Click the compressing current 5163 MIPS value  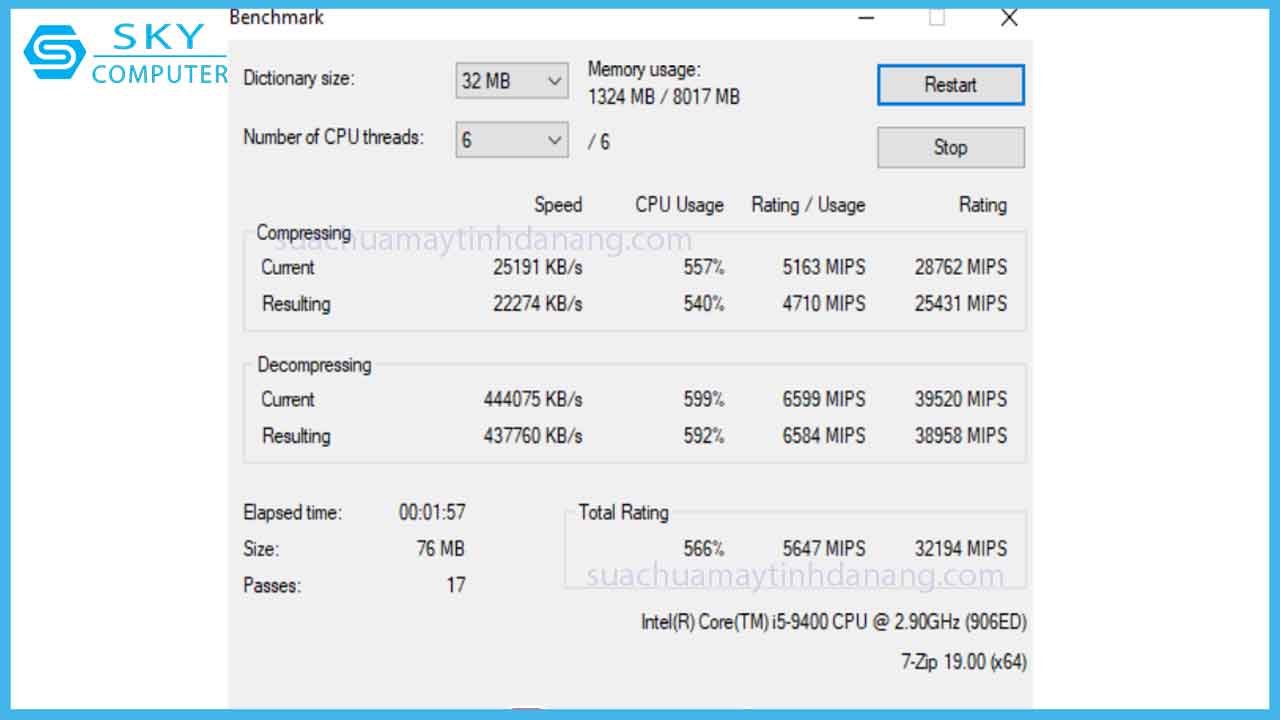(824, 267)
